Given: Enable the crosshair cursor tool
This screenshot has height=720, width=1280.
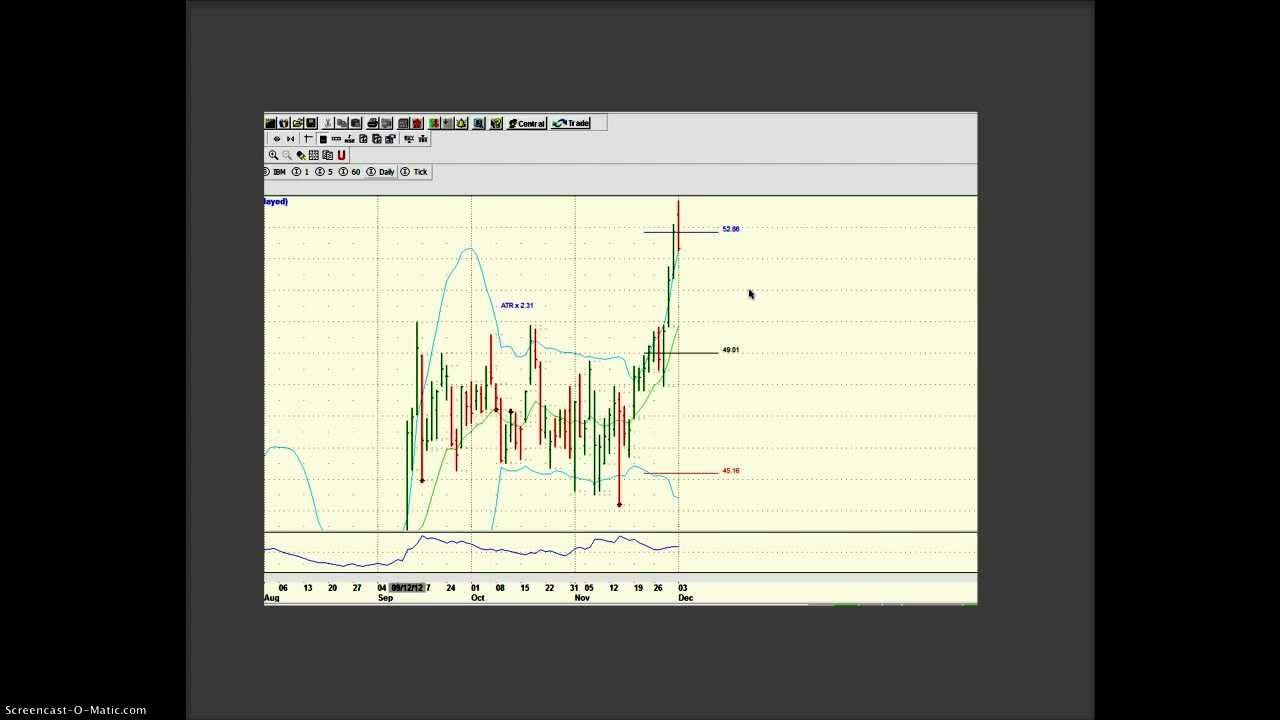Looking at the screenshot, I should point(308,139).
